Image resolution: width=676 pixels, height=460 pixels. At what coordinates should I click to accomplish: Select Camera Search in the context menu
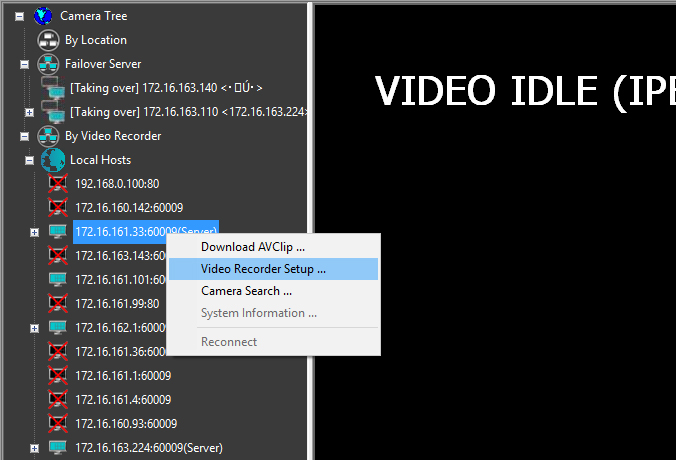tap(246, 291)
